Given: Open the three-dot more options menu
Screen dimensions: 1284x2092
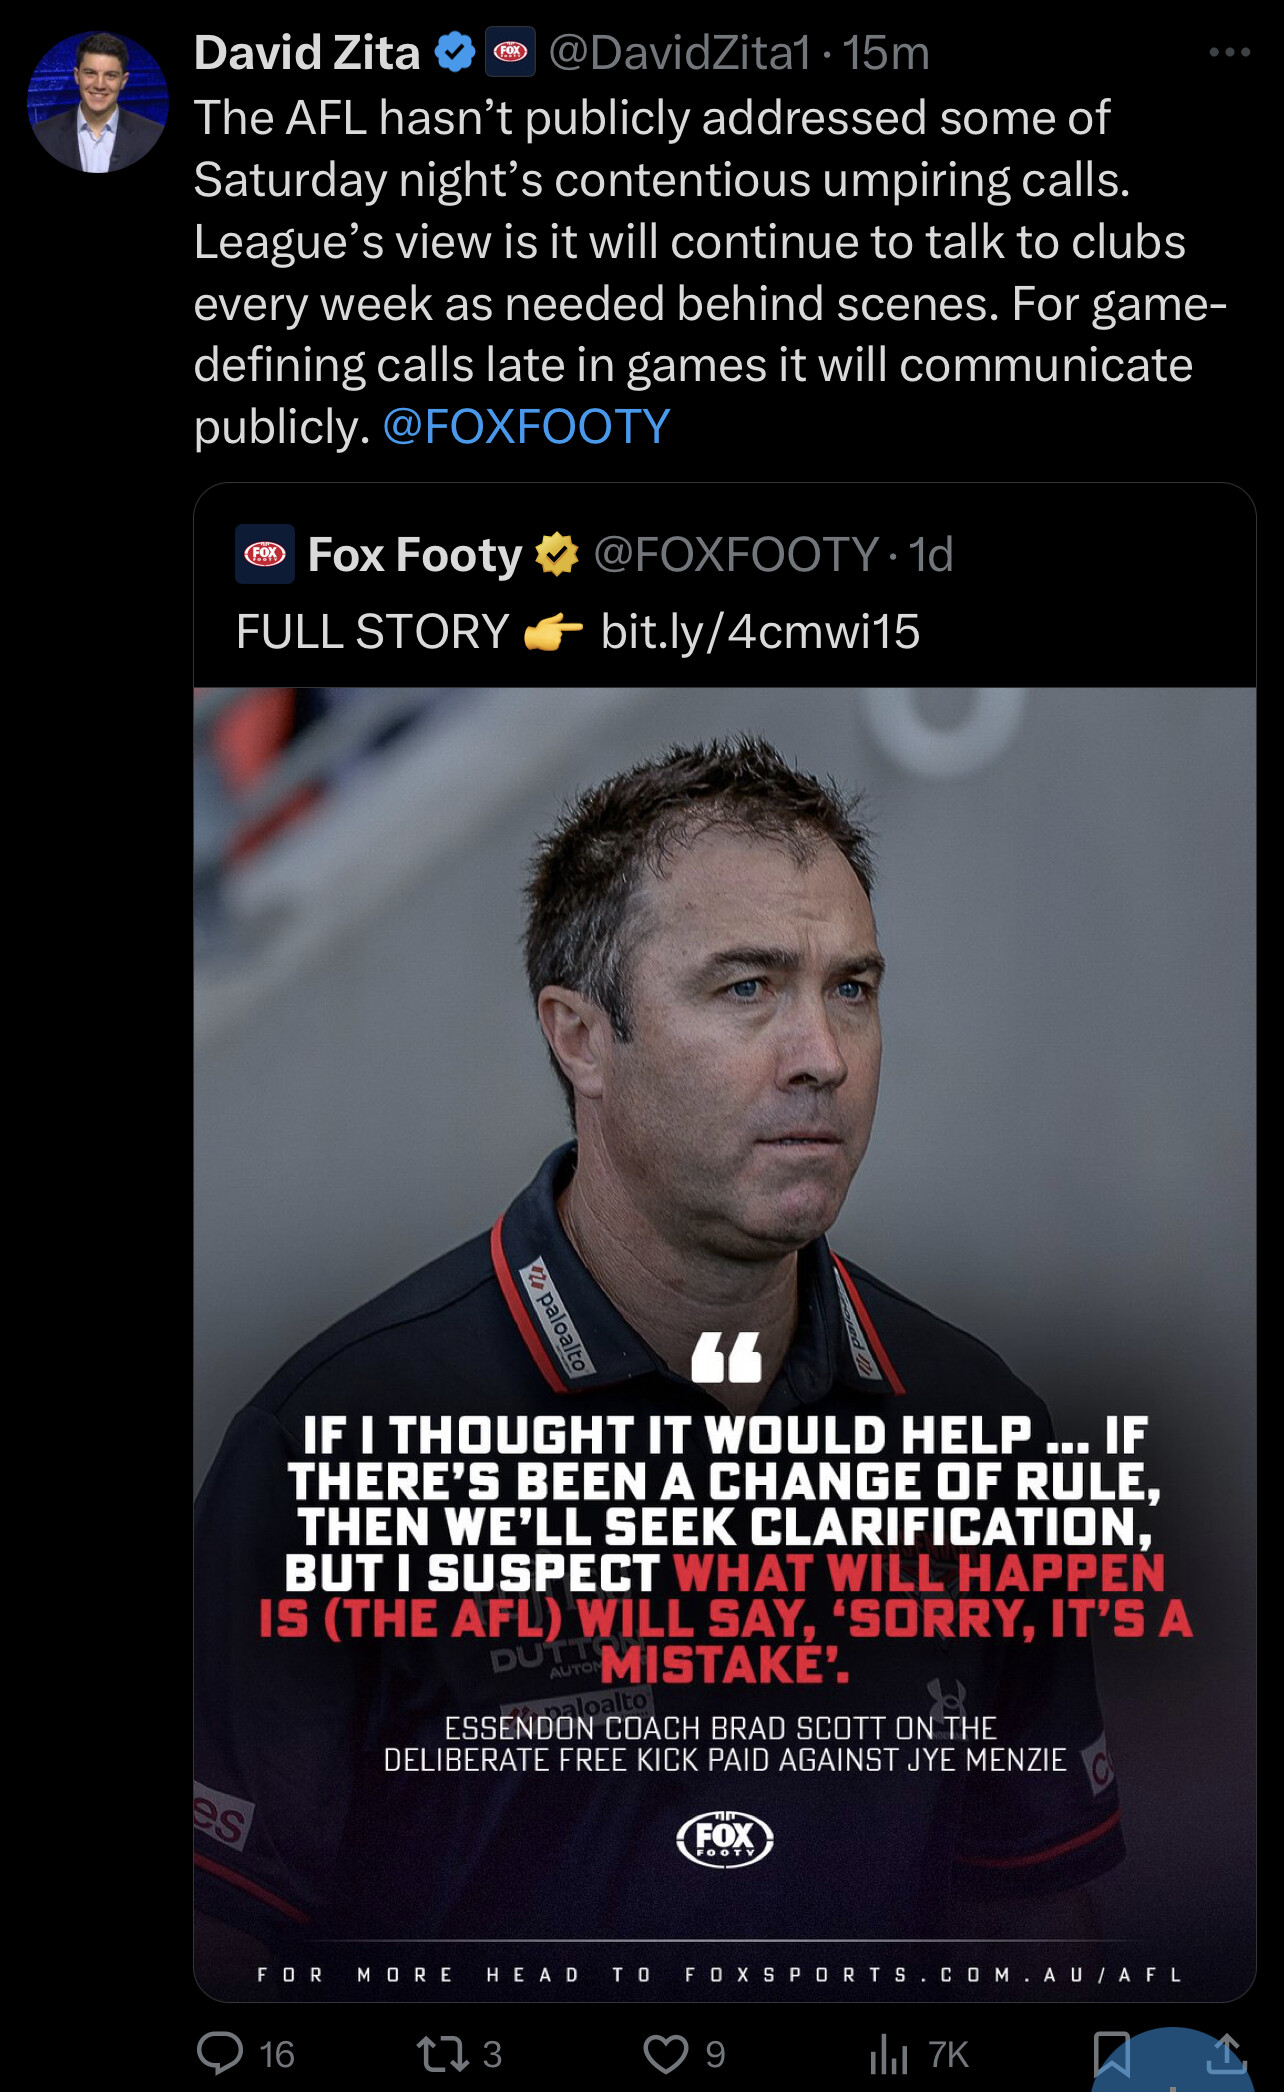Looking at the screenshot, I should pyautogui.click(x=1229, y=52).
